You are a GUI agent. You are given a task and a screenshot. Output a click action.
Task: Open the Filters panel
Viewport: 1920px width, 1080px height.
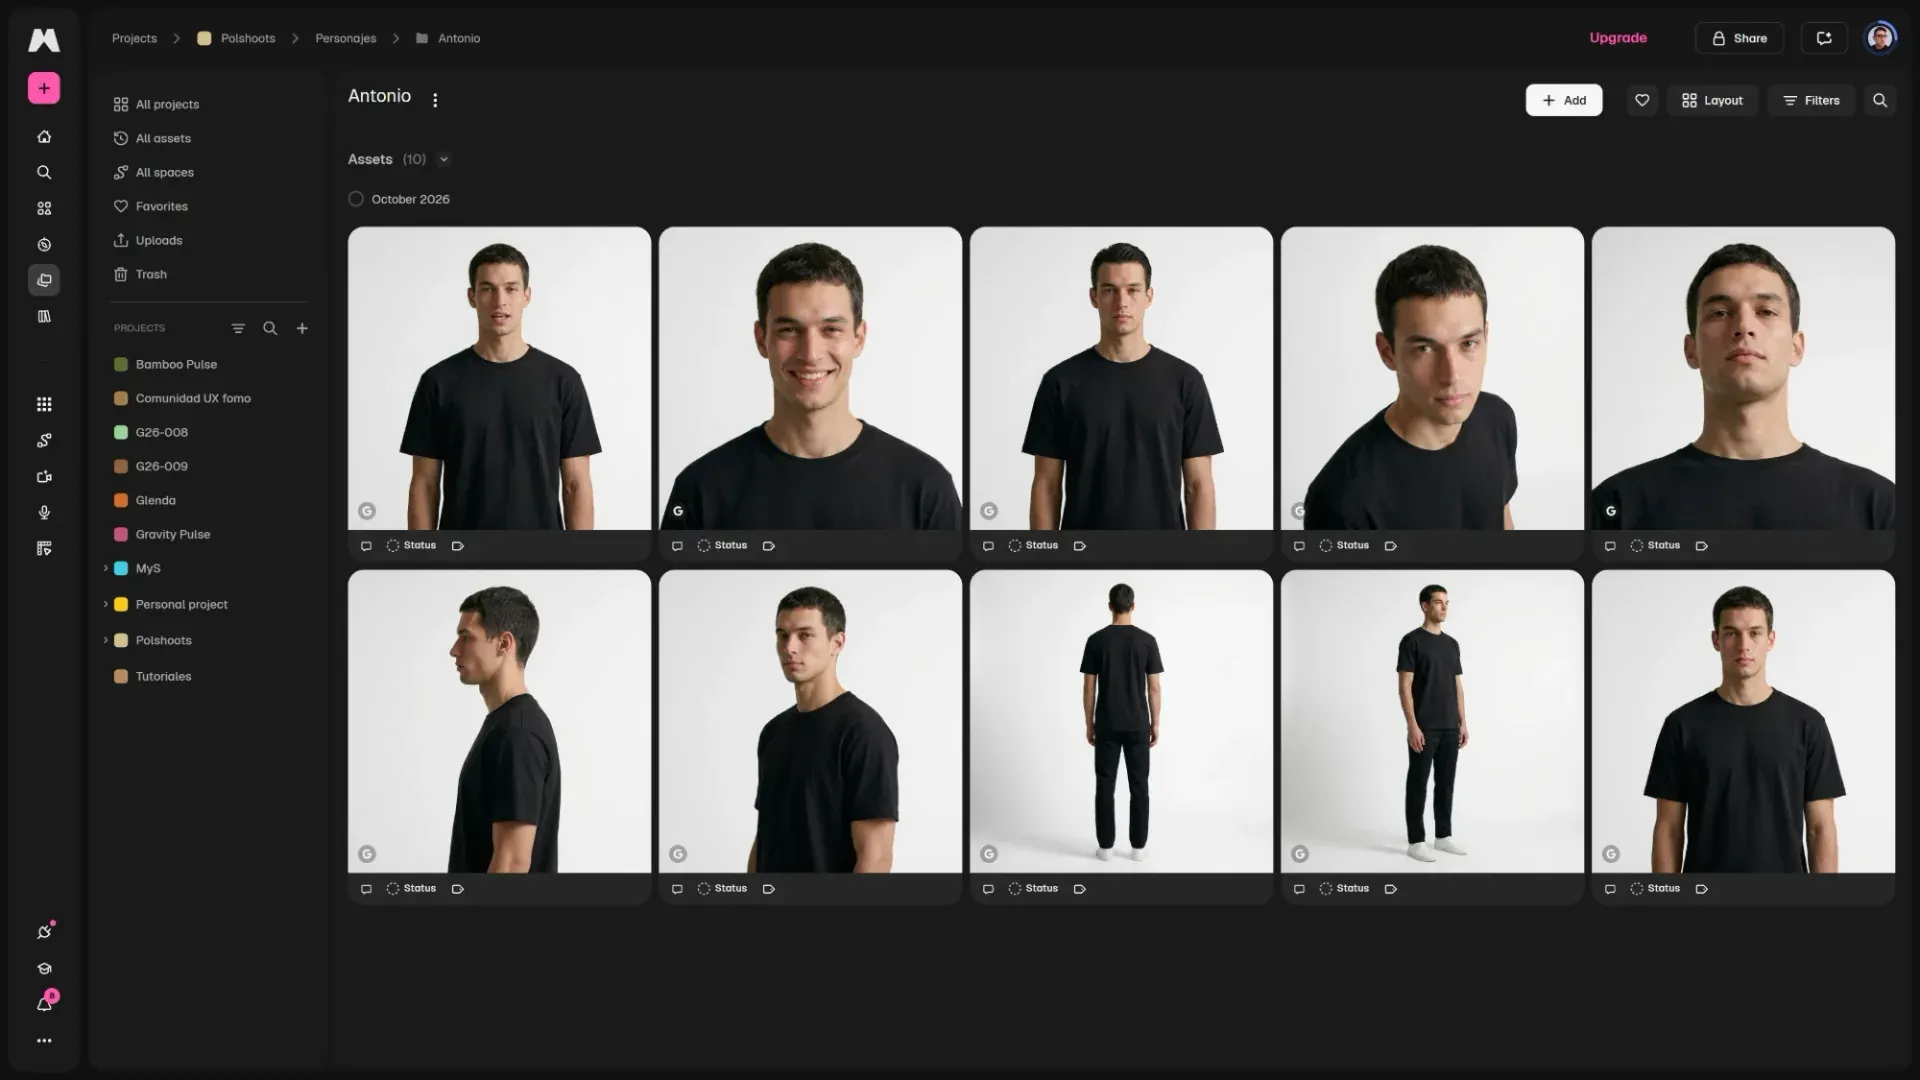click(x=1811, y=100)
